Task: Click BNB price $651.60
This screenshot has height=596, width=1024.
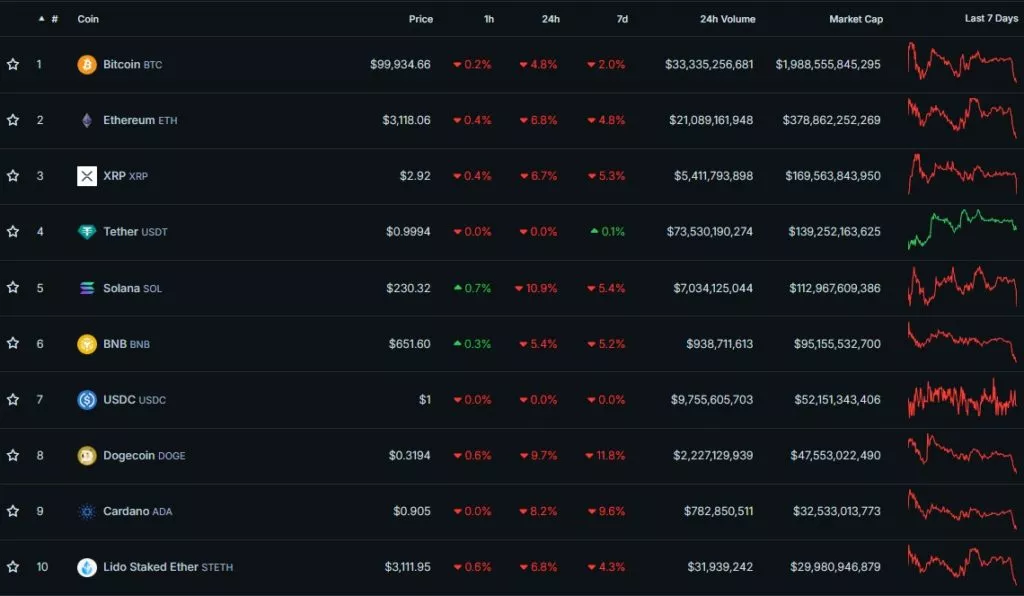Action: (409, 343)
